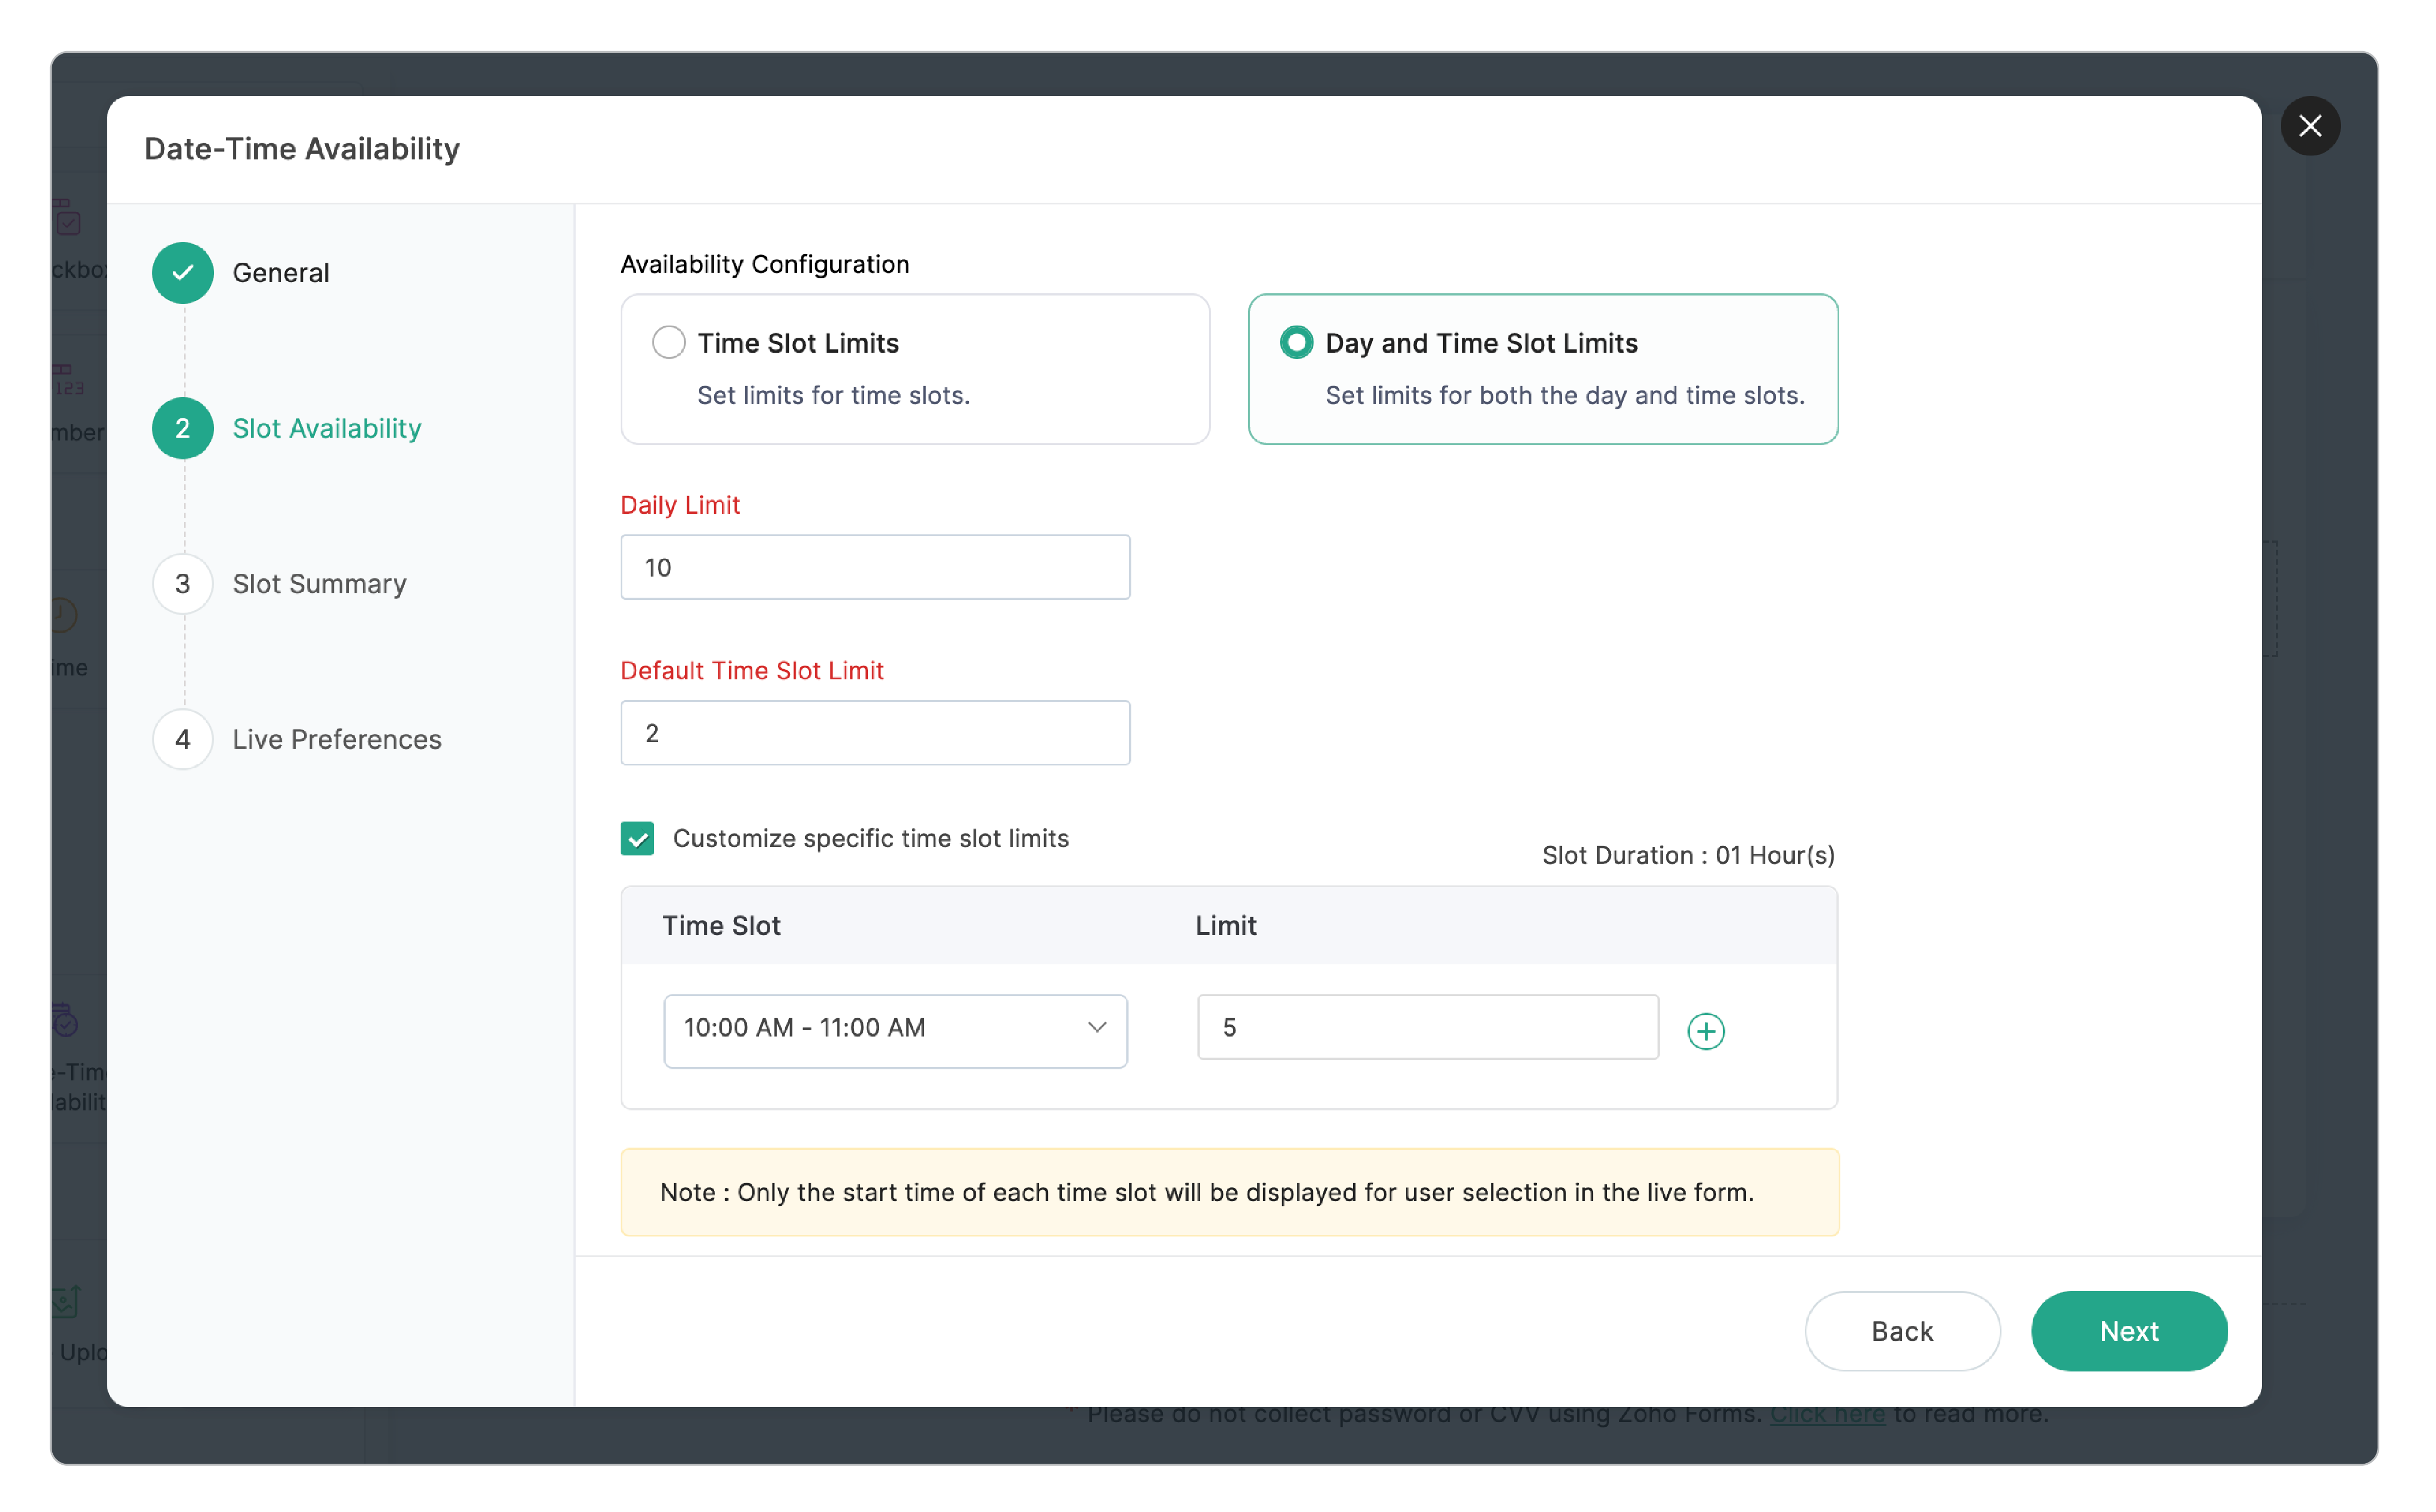Click the General step checkmark icon
The width and height of the screenshot is (2436, 1512).
coord(183,273)
